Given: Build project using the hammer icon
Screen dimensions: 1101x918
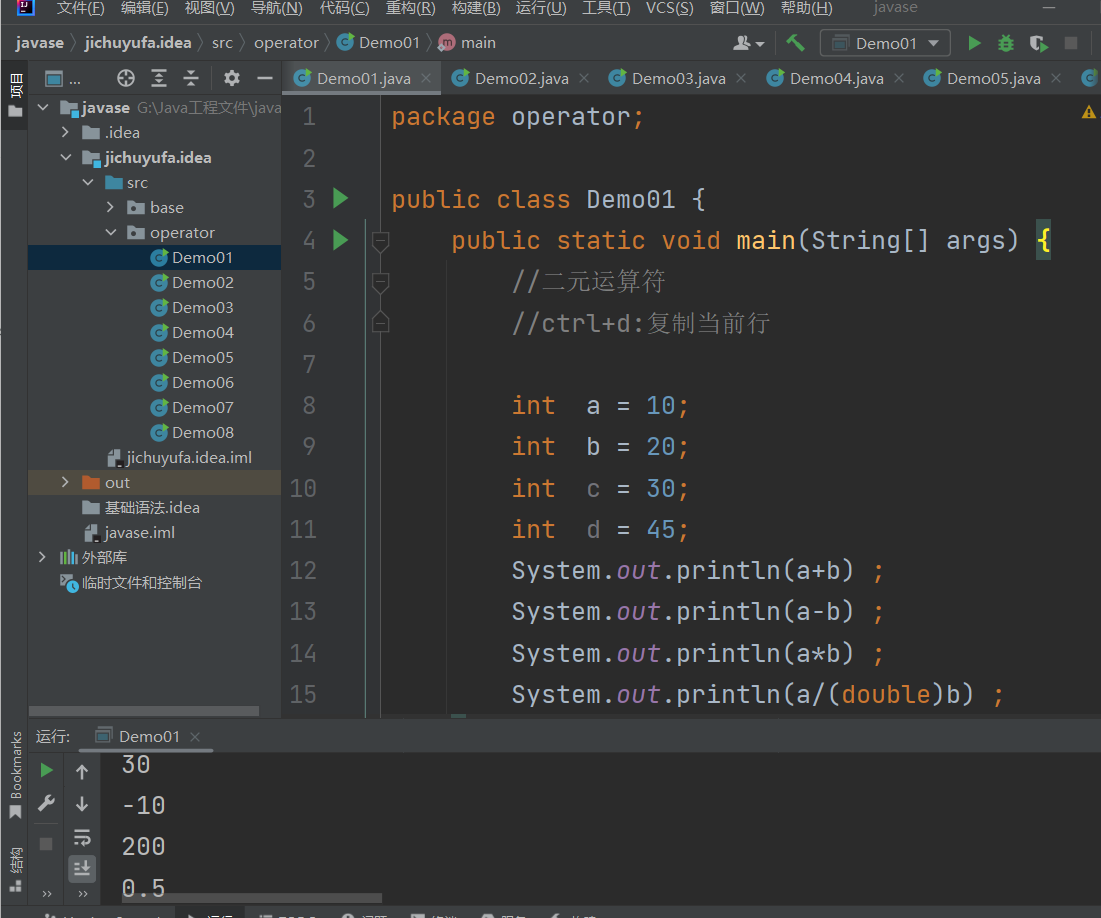Looking at the screenshot, I should [x=795, y=43].
